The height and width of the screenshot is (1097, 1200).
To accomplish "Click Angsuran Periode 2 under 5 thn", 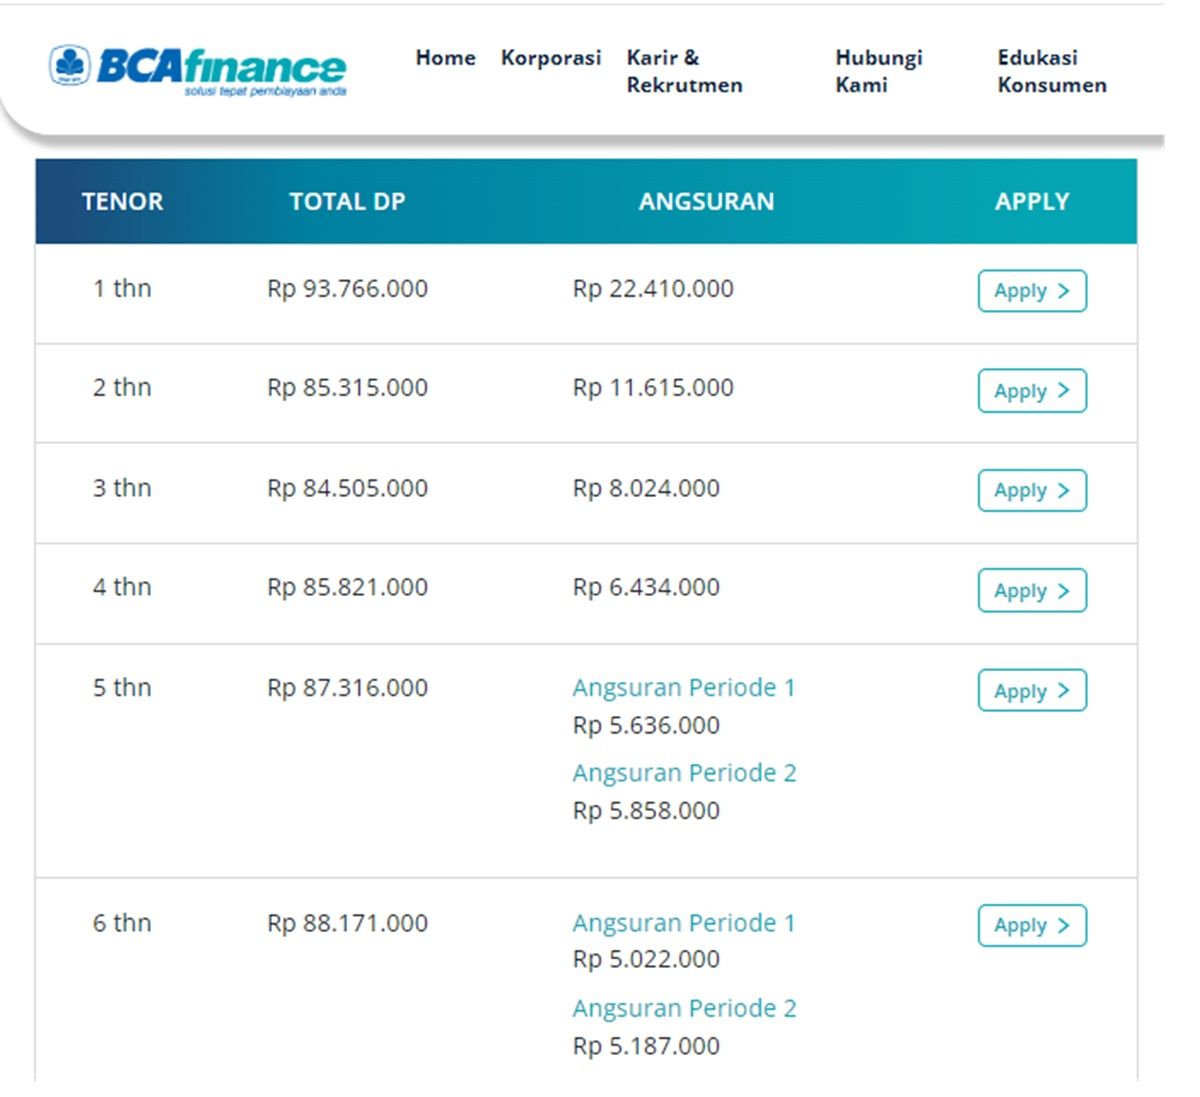I will [684, 773].
